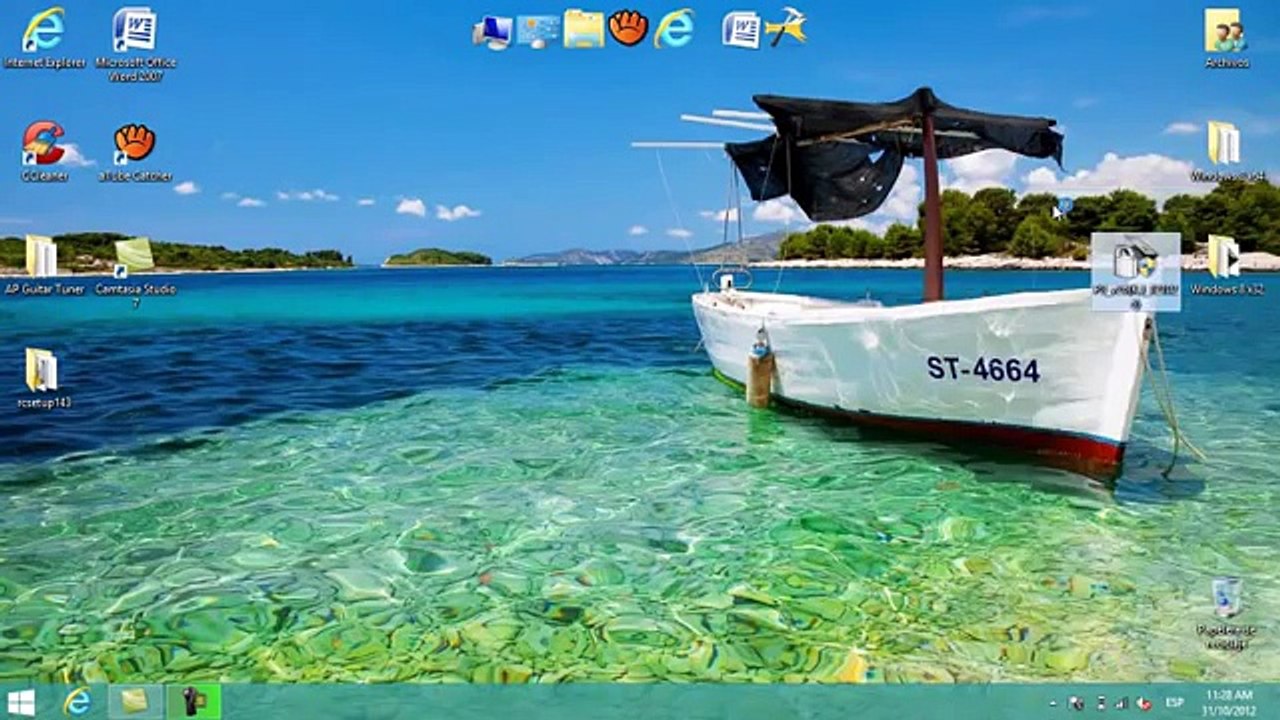The image size is (1280, 720).
Task: Select the rcsetup143 folder icon
Action: (x=44, y=378)
